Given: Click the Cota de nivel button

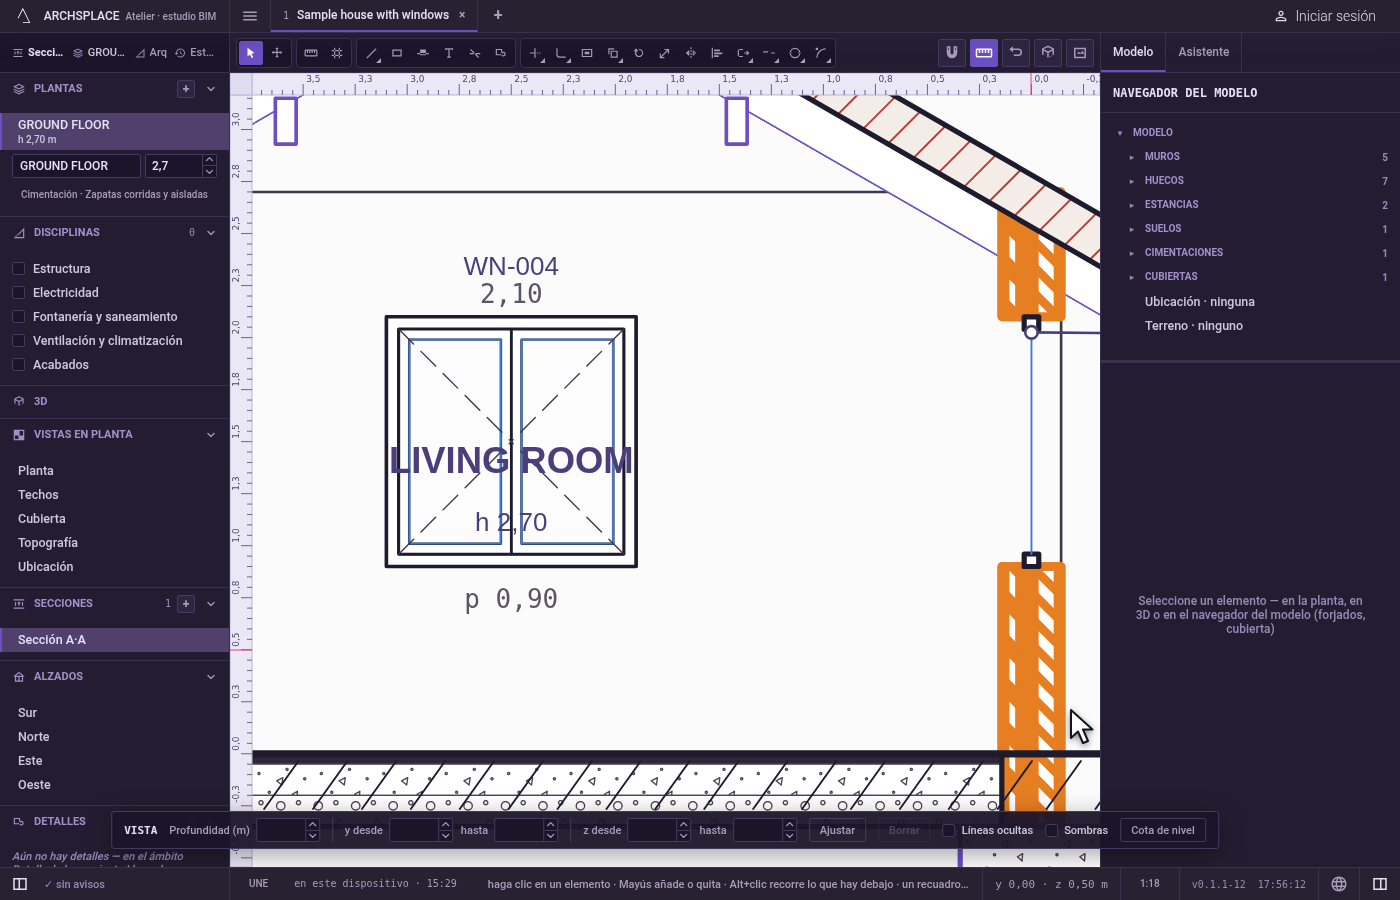Looking at the screenshot, I should click(x=1163, y=830).
